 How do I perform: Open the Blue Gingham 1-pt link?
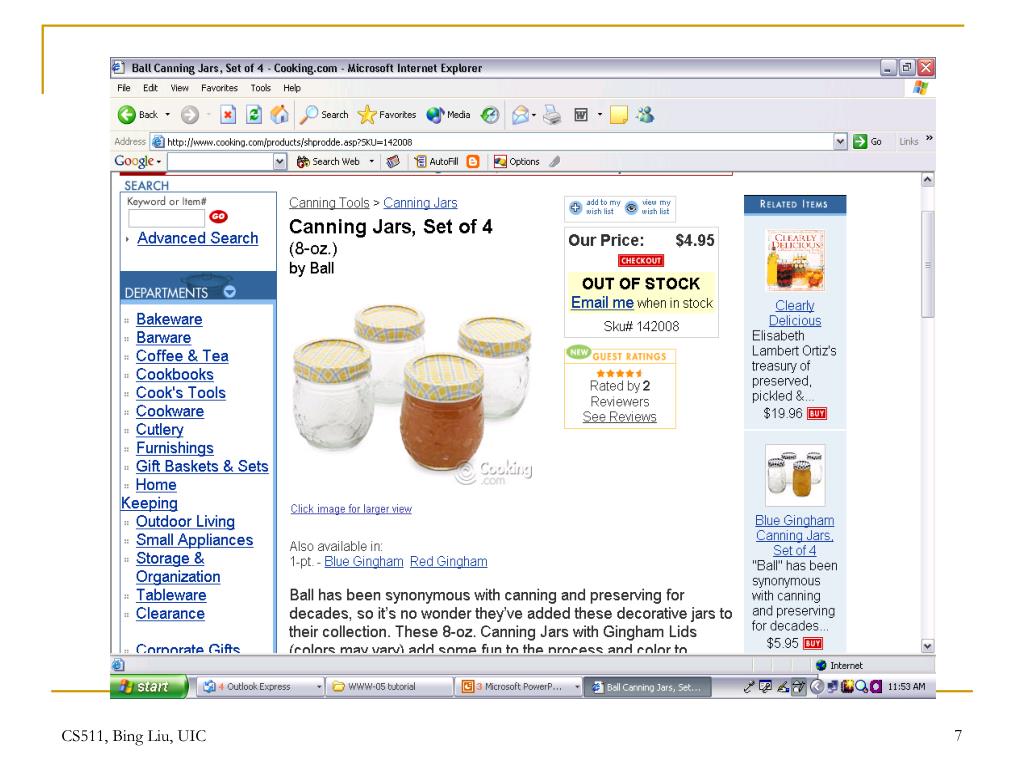[364, 562]
